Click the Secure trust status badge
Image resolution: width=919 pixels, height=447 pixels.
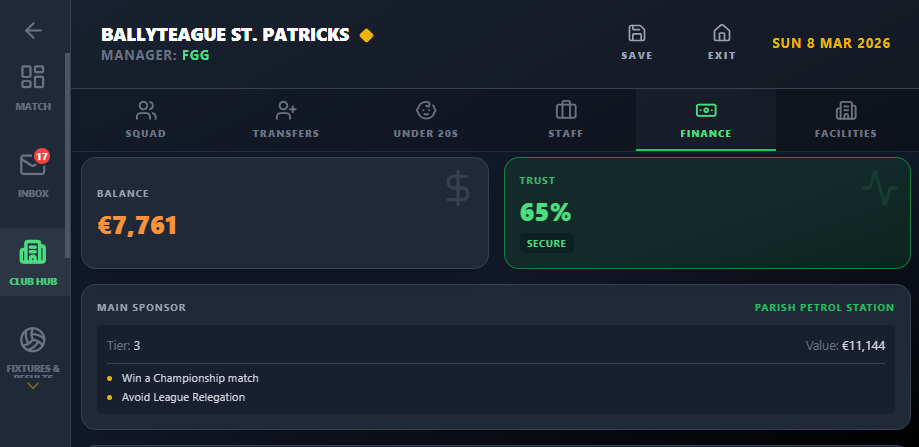(547, 243)
